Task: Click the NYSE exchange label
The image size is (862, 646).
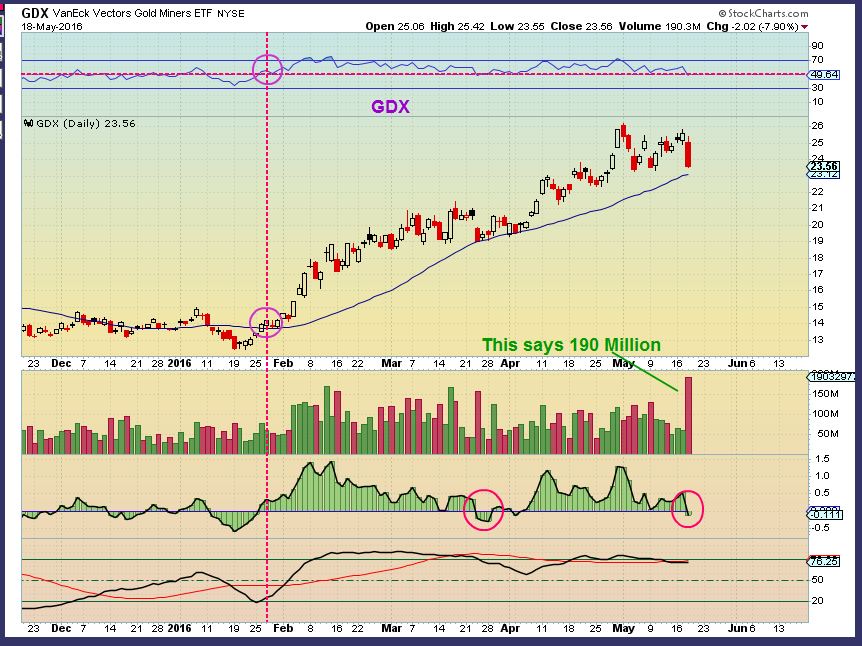Action: click(x=231, y=13)
